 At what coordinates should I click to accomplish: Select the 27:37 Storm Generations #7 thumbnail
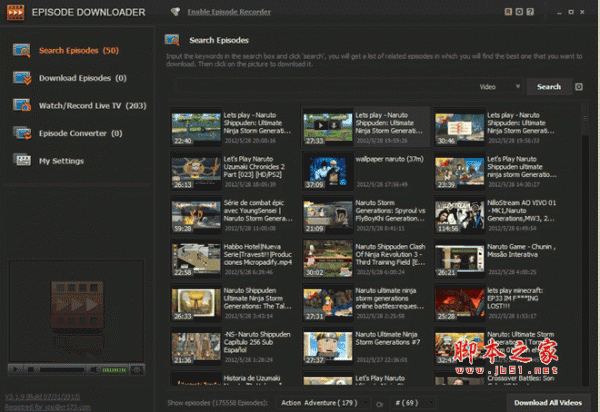[x=328, y=348]
